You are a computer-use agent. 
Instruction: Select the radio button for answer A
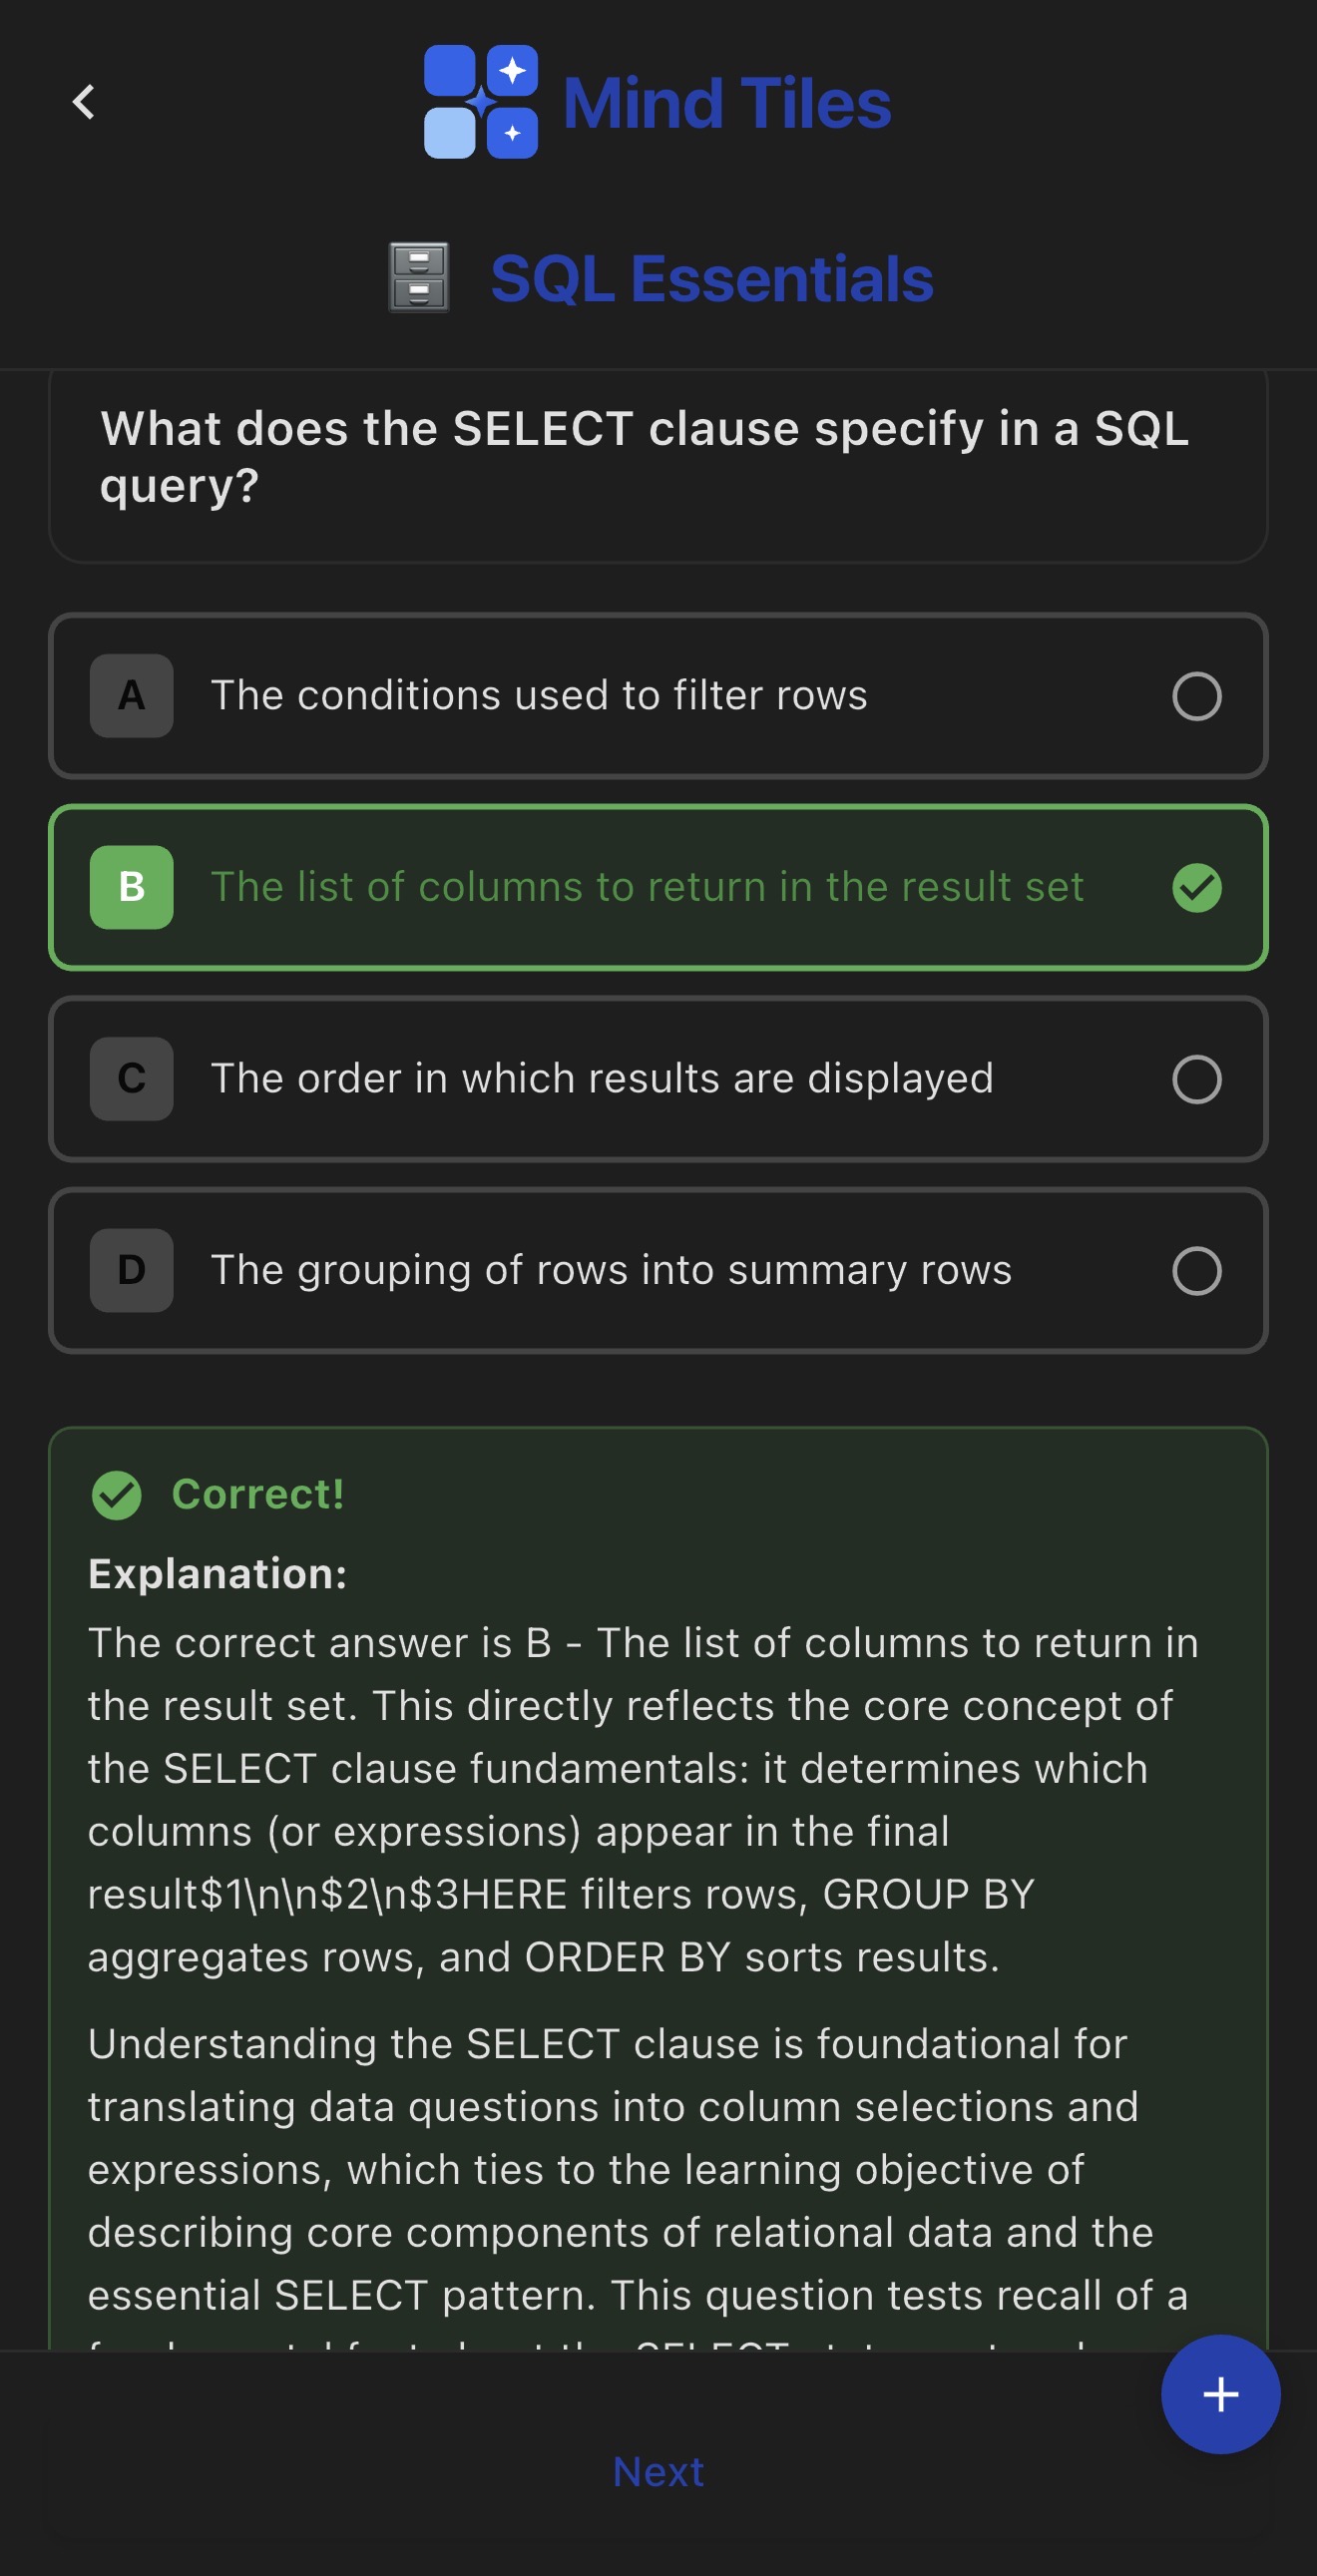click(1197, 695)
